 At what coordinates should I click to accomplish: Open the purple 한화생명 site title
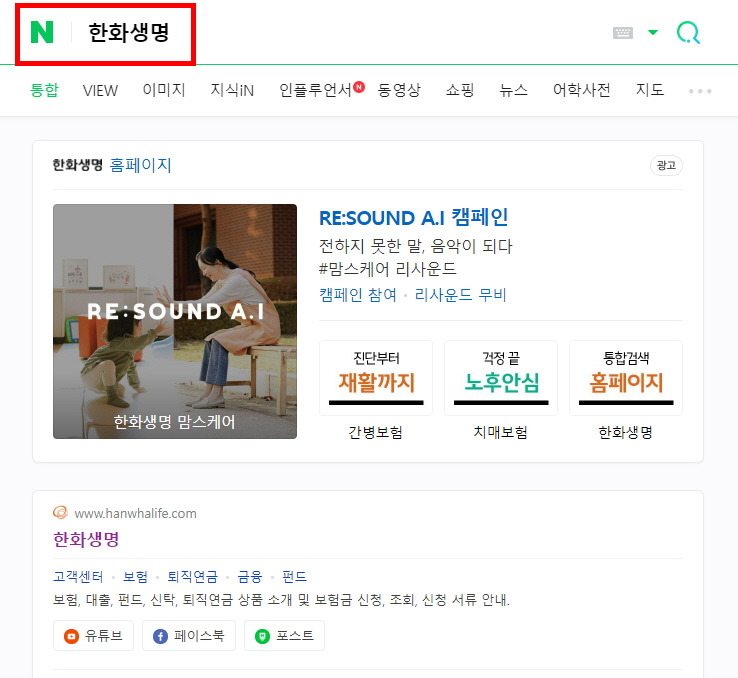(86, 539)
